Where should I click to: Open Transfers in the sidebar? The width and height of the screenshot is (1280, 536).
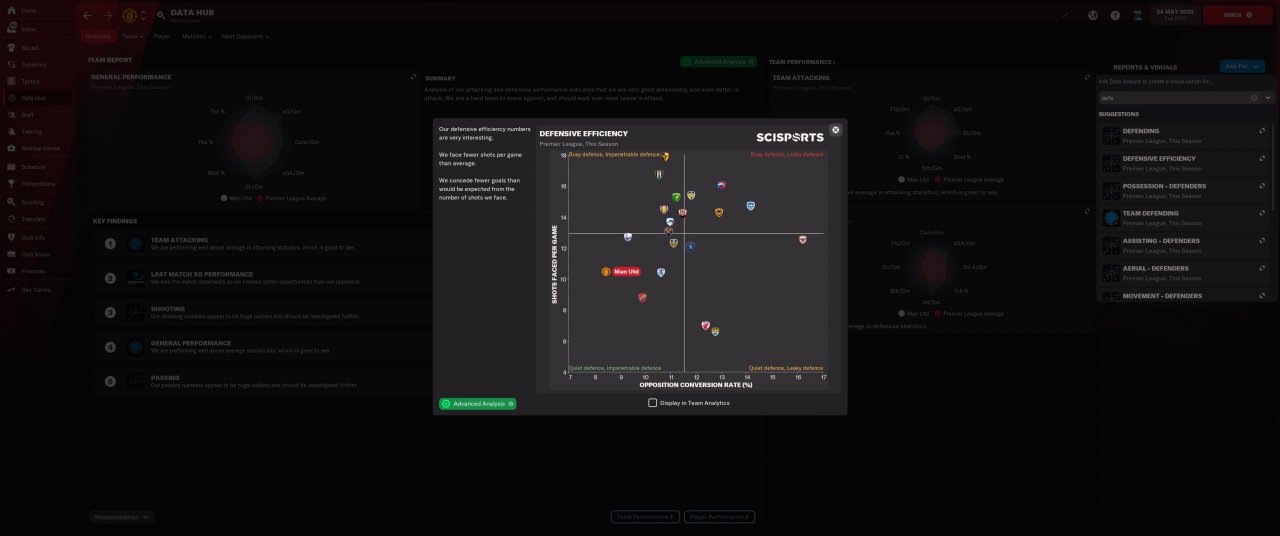click(x=33, y=219)
